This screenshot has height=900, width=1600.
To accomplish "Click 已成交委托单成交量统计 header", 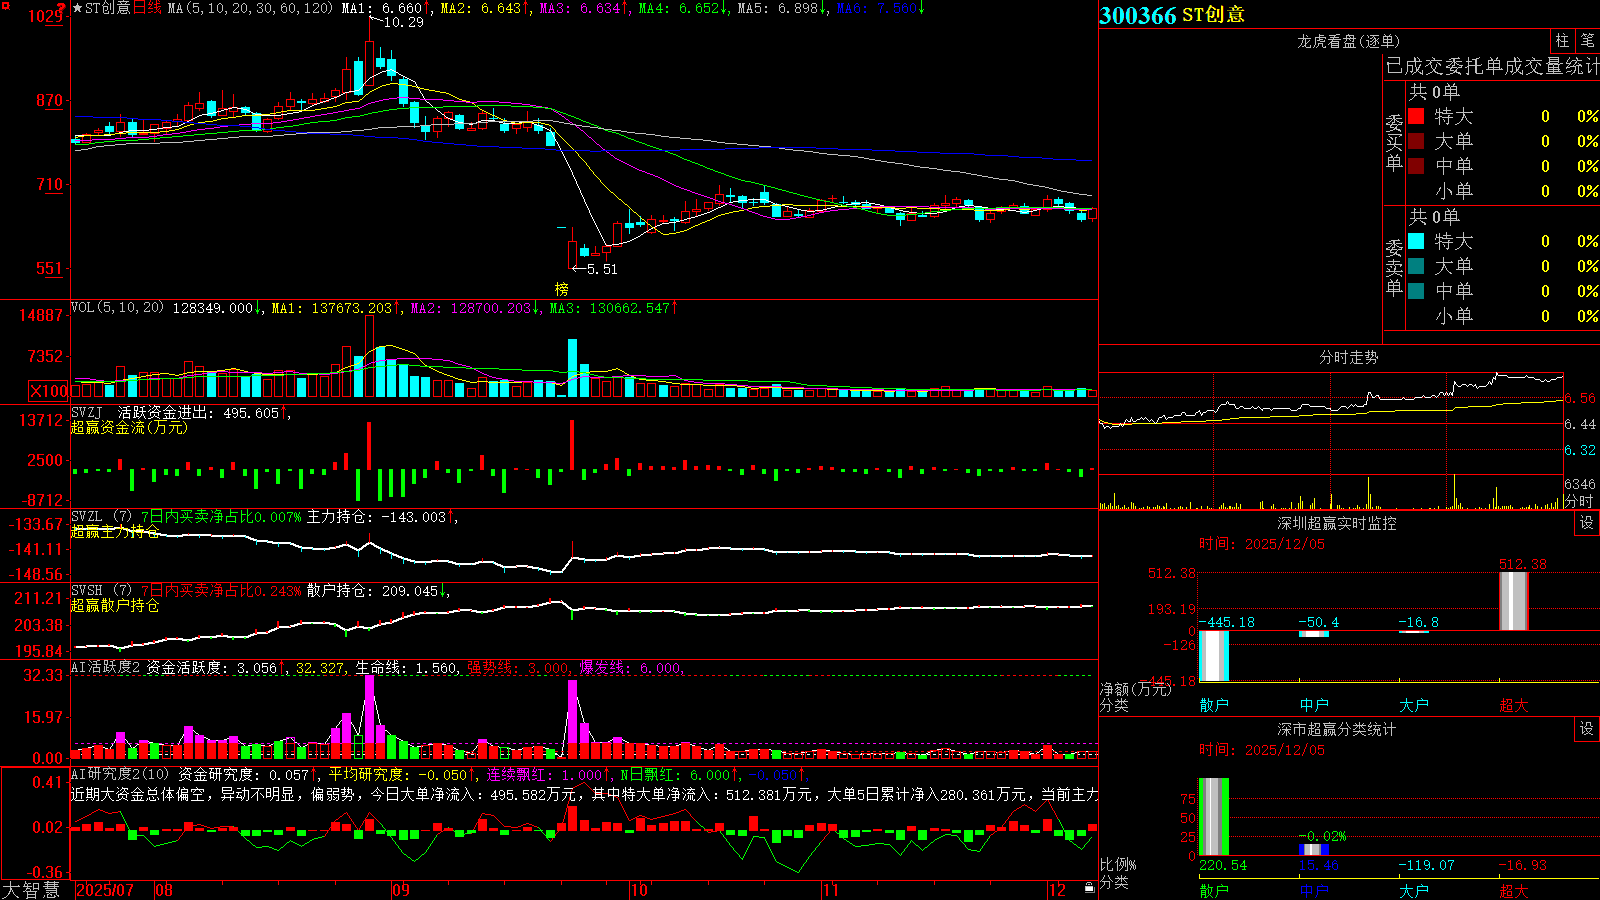I will [x=1492, y=66].
